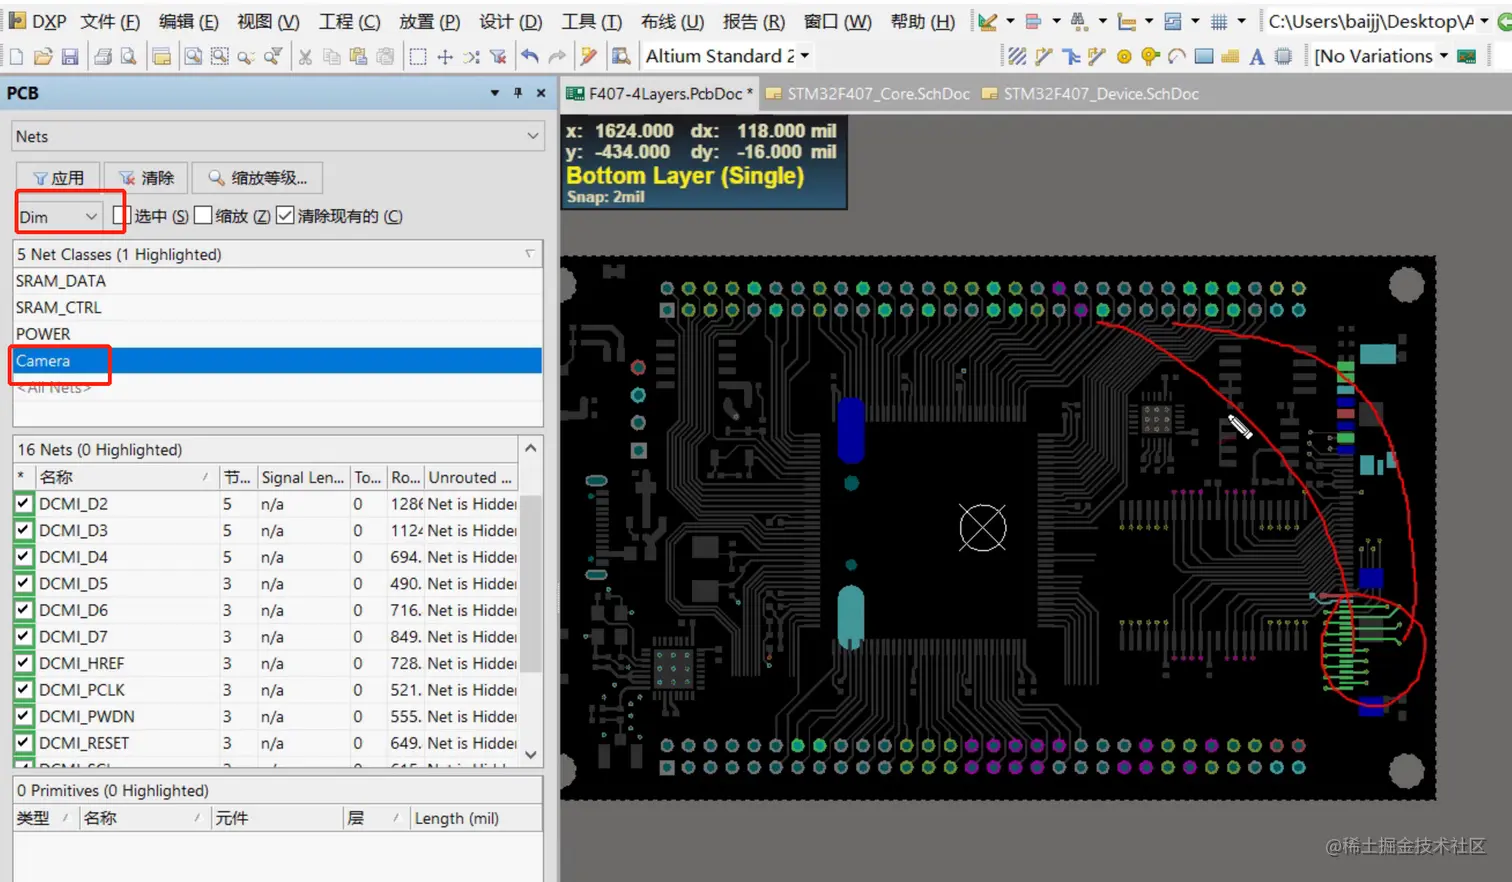Image resolution: width=1512 pixels, height=882 pixels.
Task: Click the 缩放等级 zoom level button
Action: (257, 178)
